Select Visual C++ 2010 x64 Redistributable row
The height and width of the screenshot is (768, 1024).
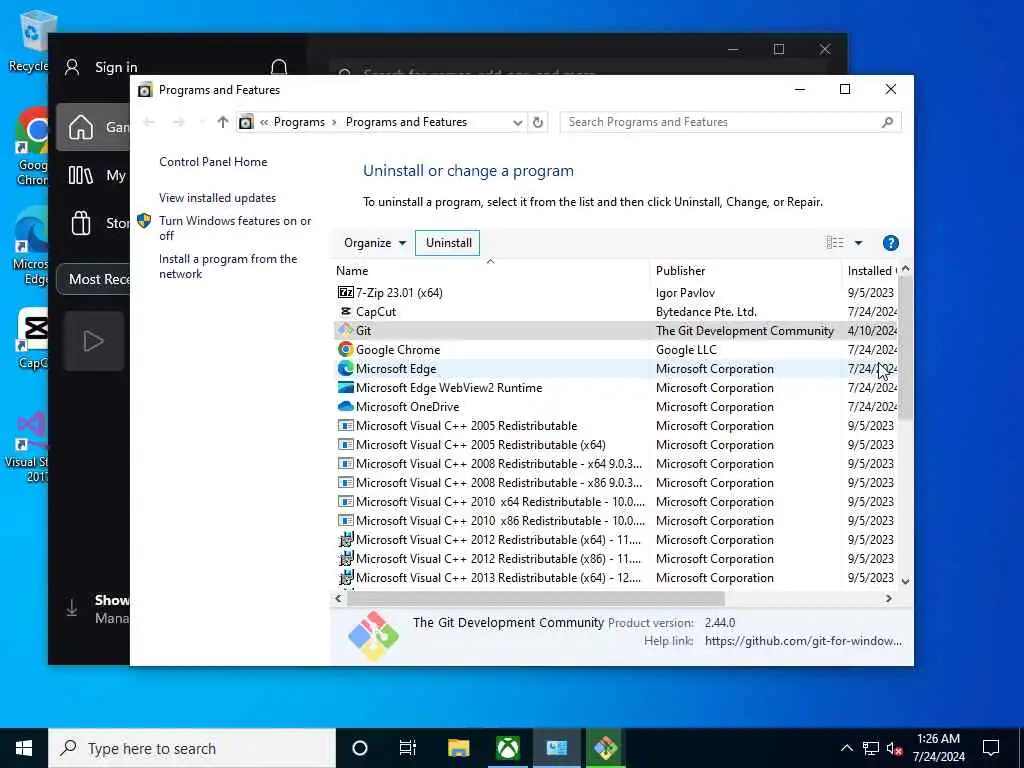pyautogui.click(x=614, y=502)
